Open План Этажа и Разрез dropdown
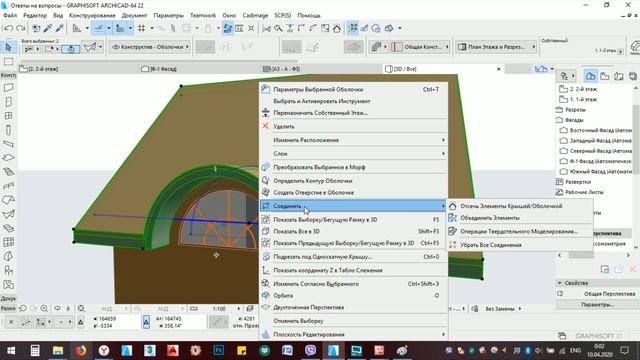 coord(497,47)
